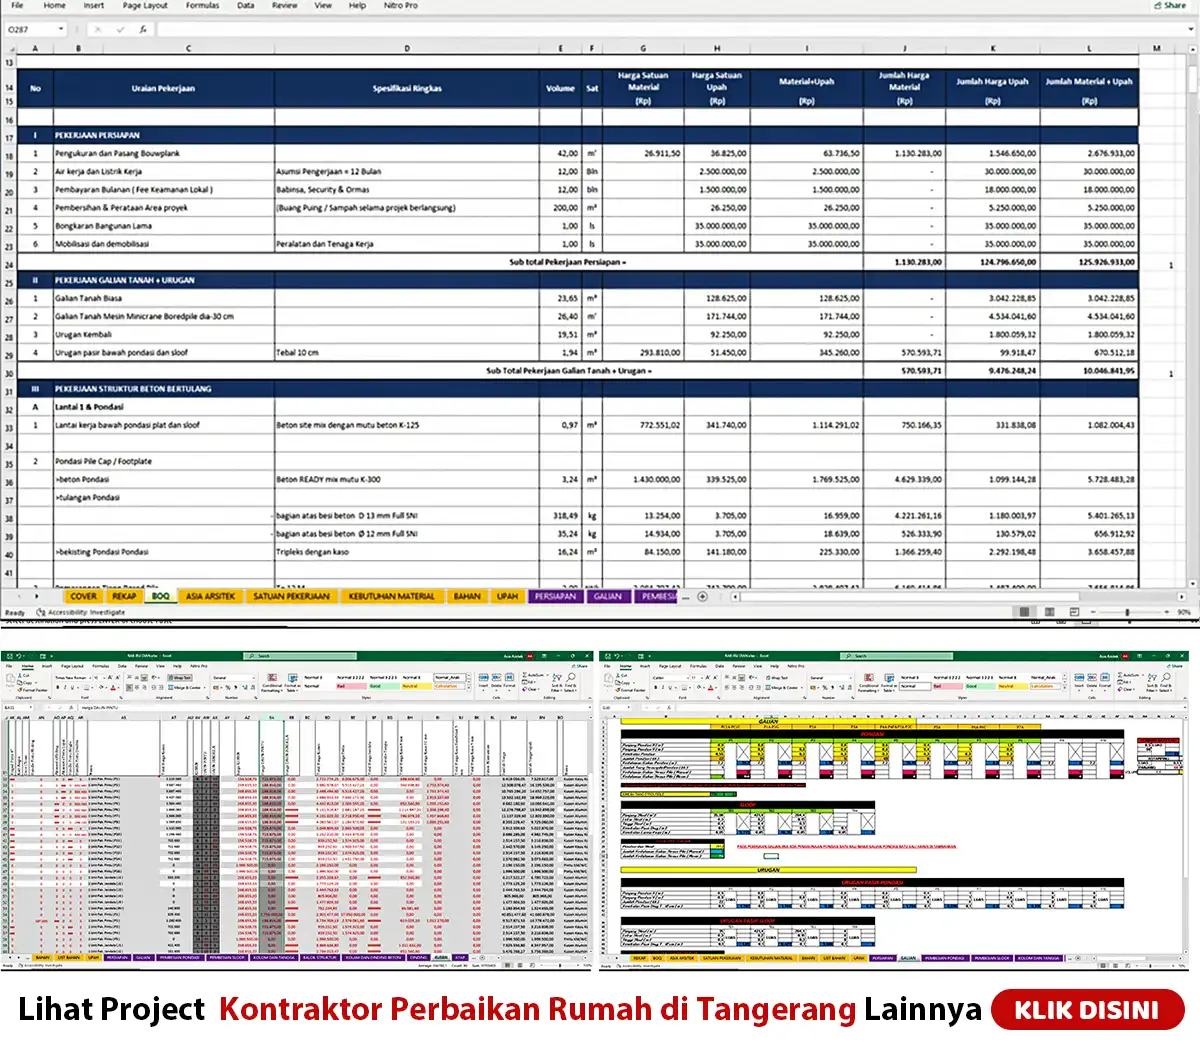Expand the formula bar with its end arrow
1200x1046 pixels.
(x=1192, y=30)
